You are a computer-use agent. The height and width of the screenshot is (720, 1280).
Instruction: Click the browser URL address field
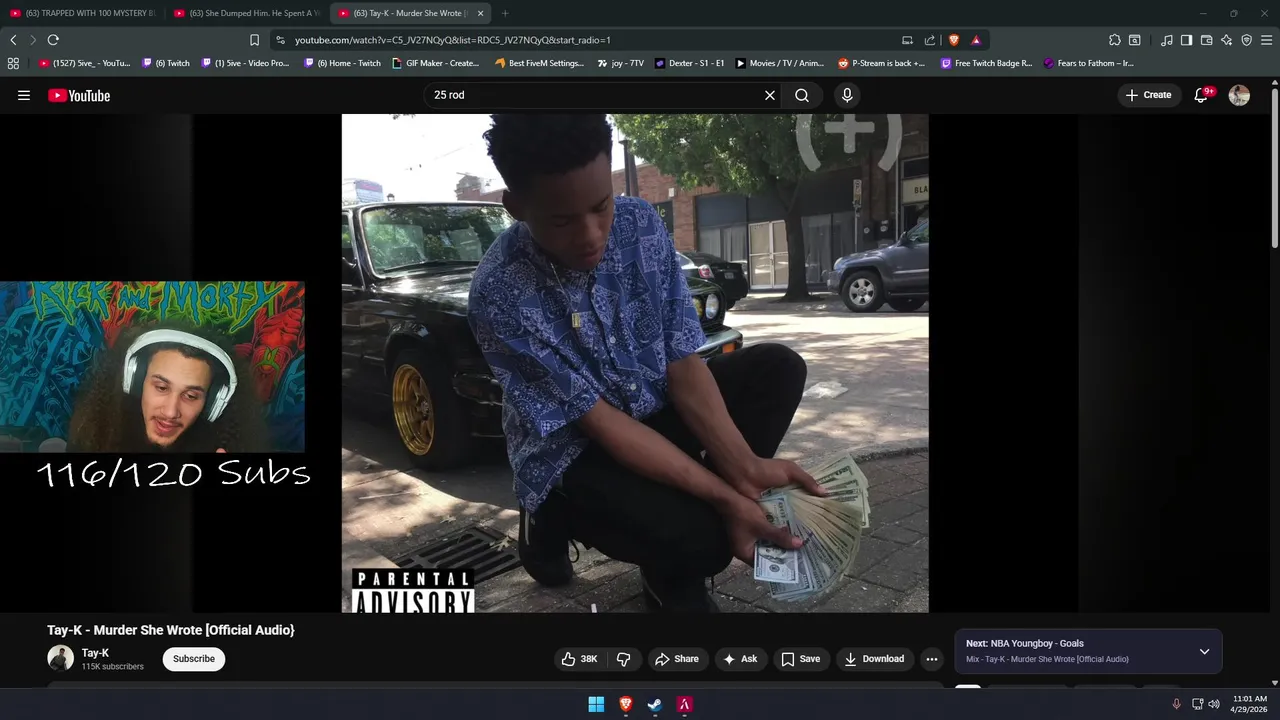(x=590, y=40)
